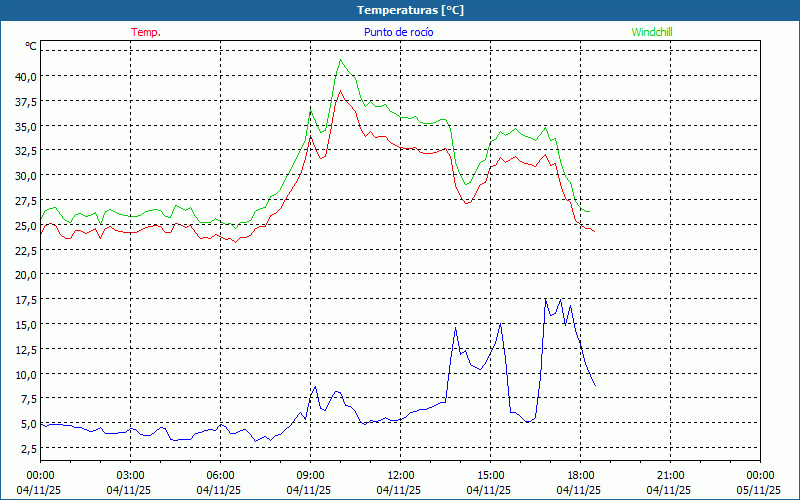
Task: Click the 30,0 y-axis label
Action: (26, 176)
